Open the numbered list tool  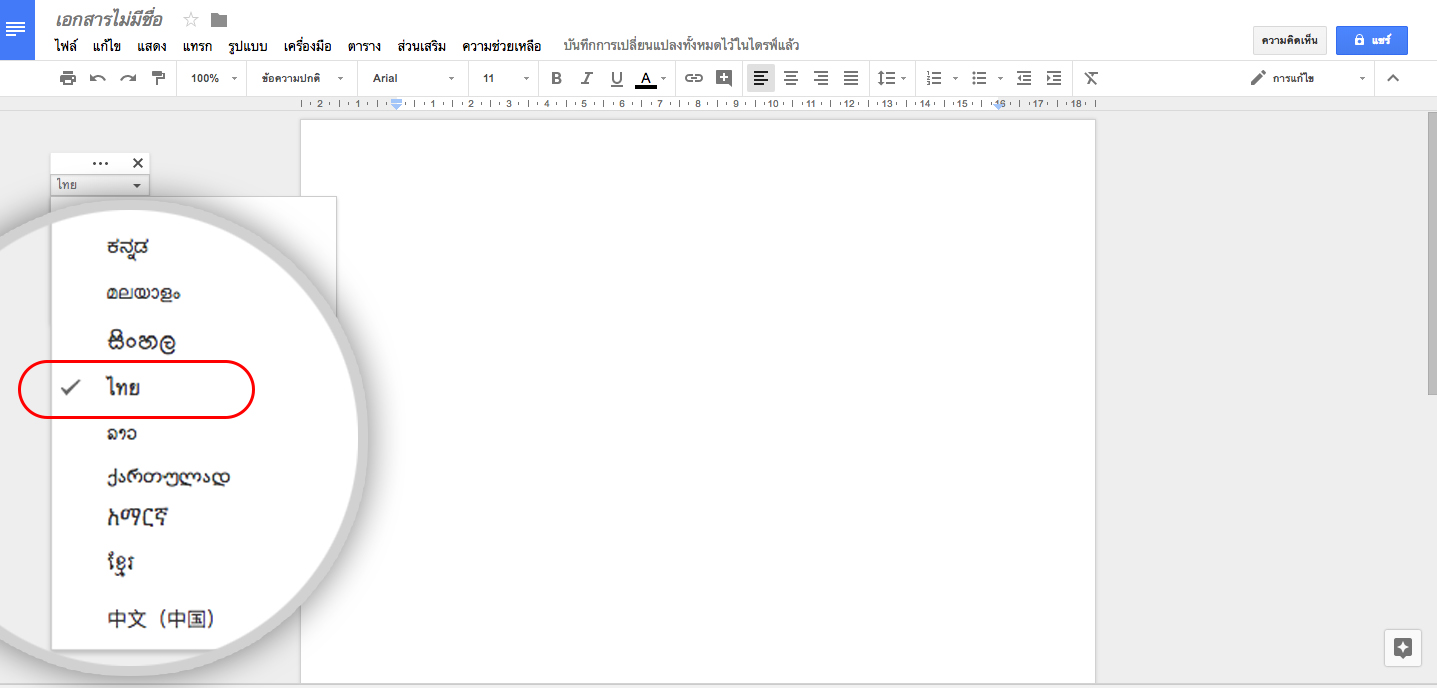click(x=934, y=78)
